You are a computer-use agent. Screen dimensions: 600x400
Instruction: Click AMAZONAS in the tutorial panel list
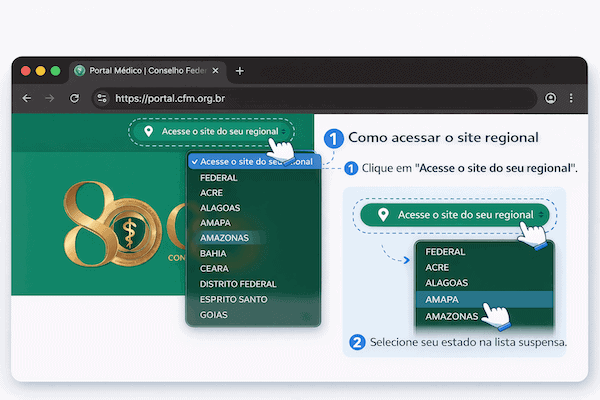tap(452, 317)
